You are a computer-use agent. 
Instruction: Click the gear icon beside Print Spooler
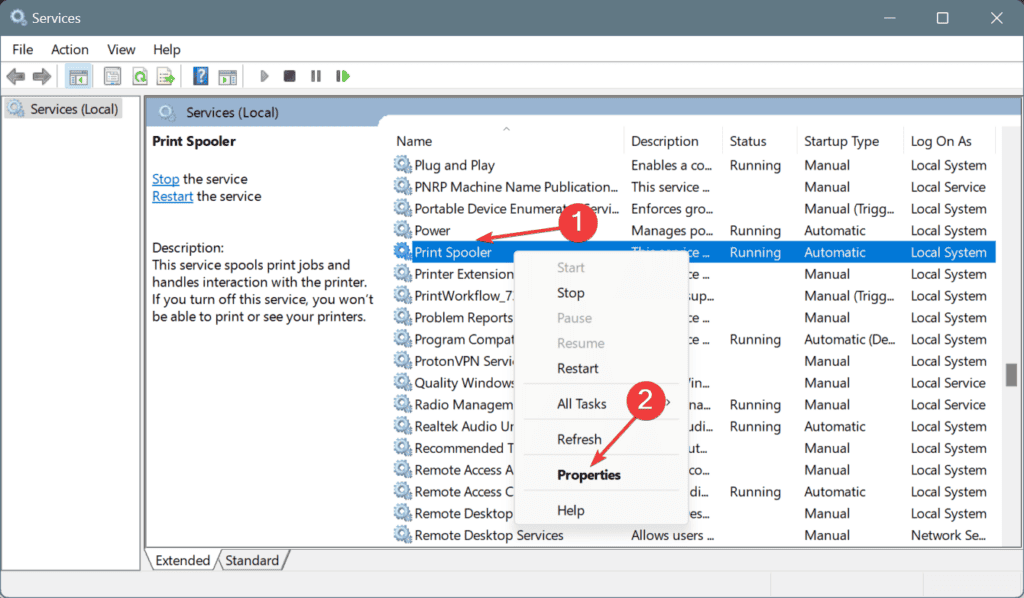(x=402, y=251)
